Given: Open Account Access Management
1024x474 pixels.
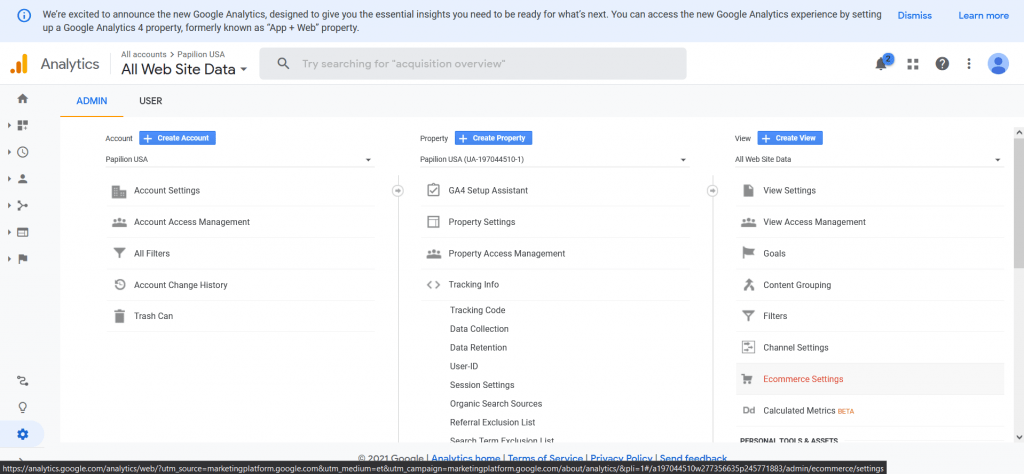Looking at the screenshot, I should pos(192,222).
